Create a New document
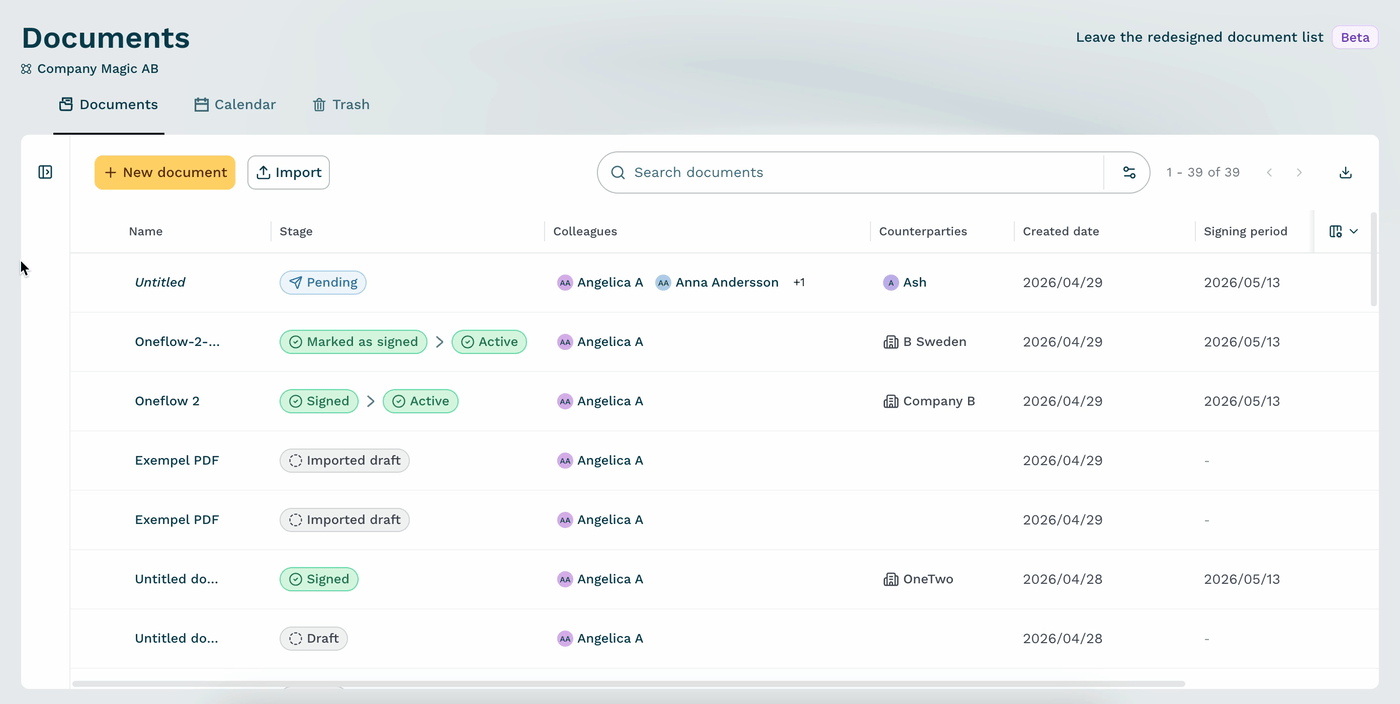Image resolution: width=1400 pixels, height=704 pixels. pos(165,172)
